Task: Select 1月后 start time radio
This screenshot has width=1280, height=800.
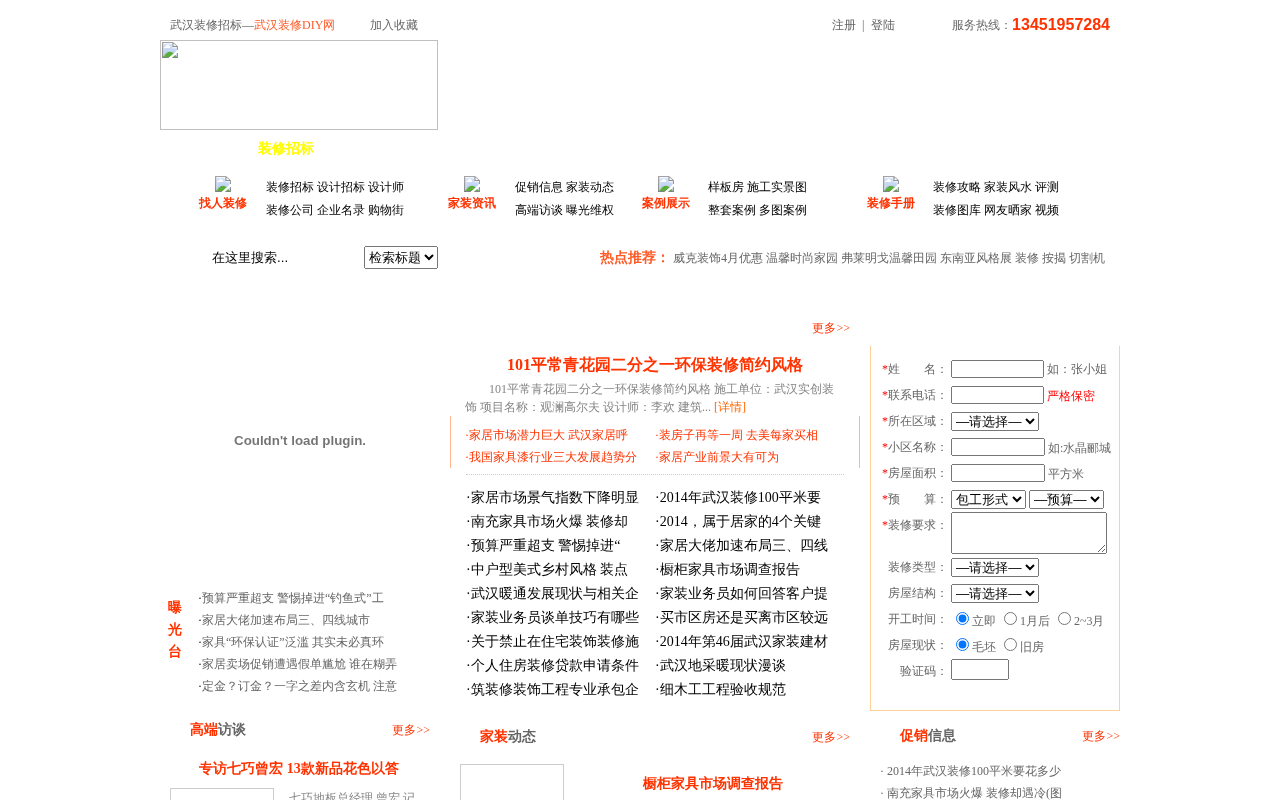Action: coord(1011,619)
